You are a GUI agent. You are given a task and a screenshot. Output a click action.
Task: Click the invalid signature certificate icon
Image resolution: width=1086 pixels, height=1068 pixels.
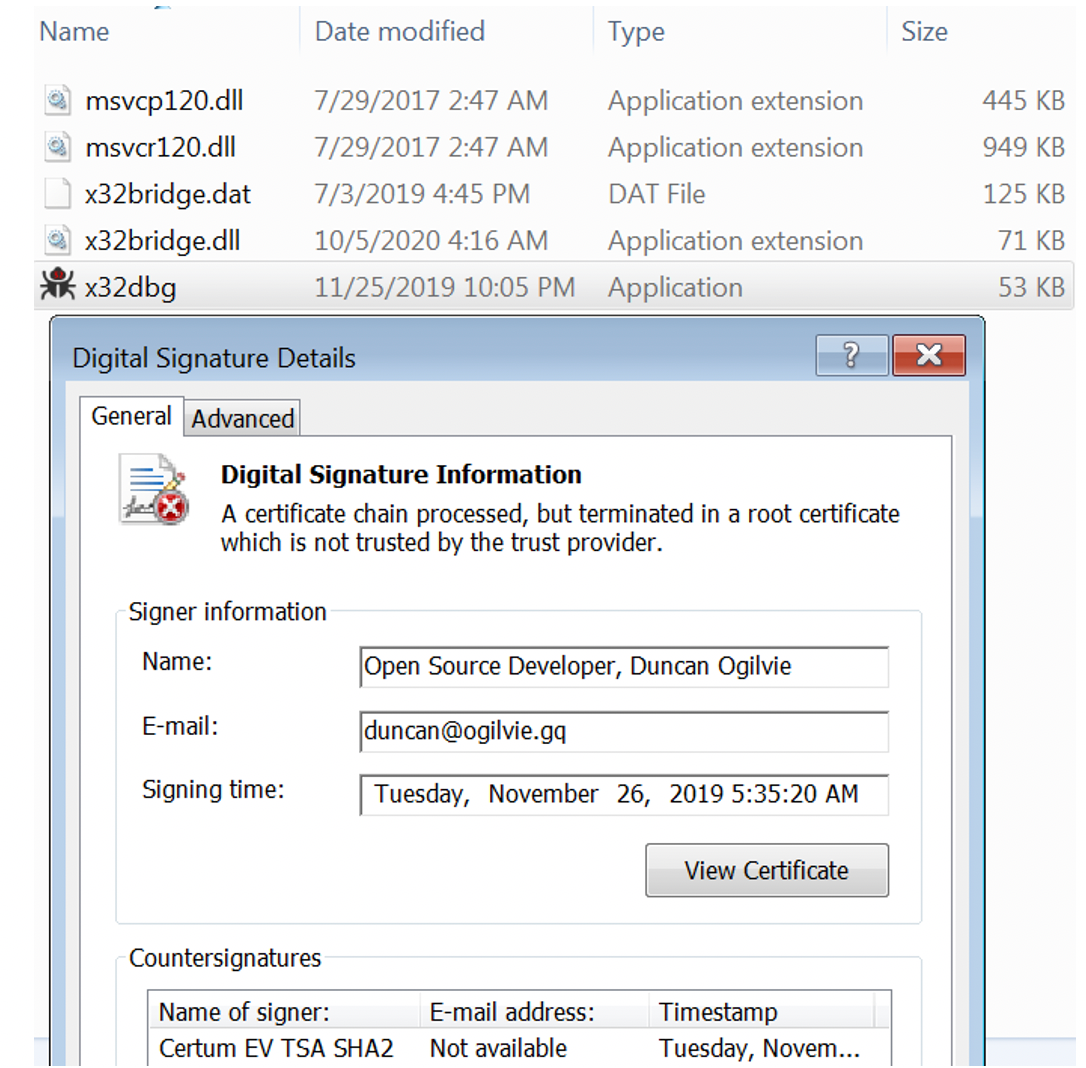click(154, 489)
